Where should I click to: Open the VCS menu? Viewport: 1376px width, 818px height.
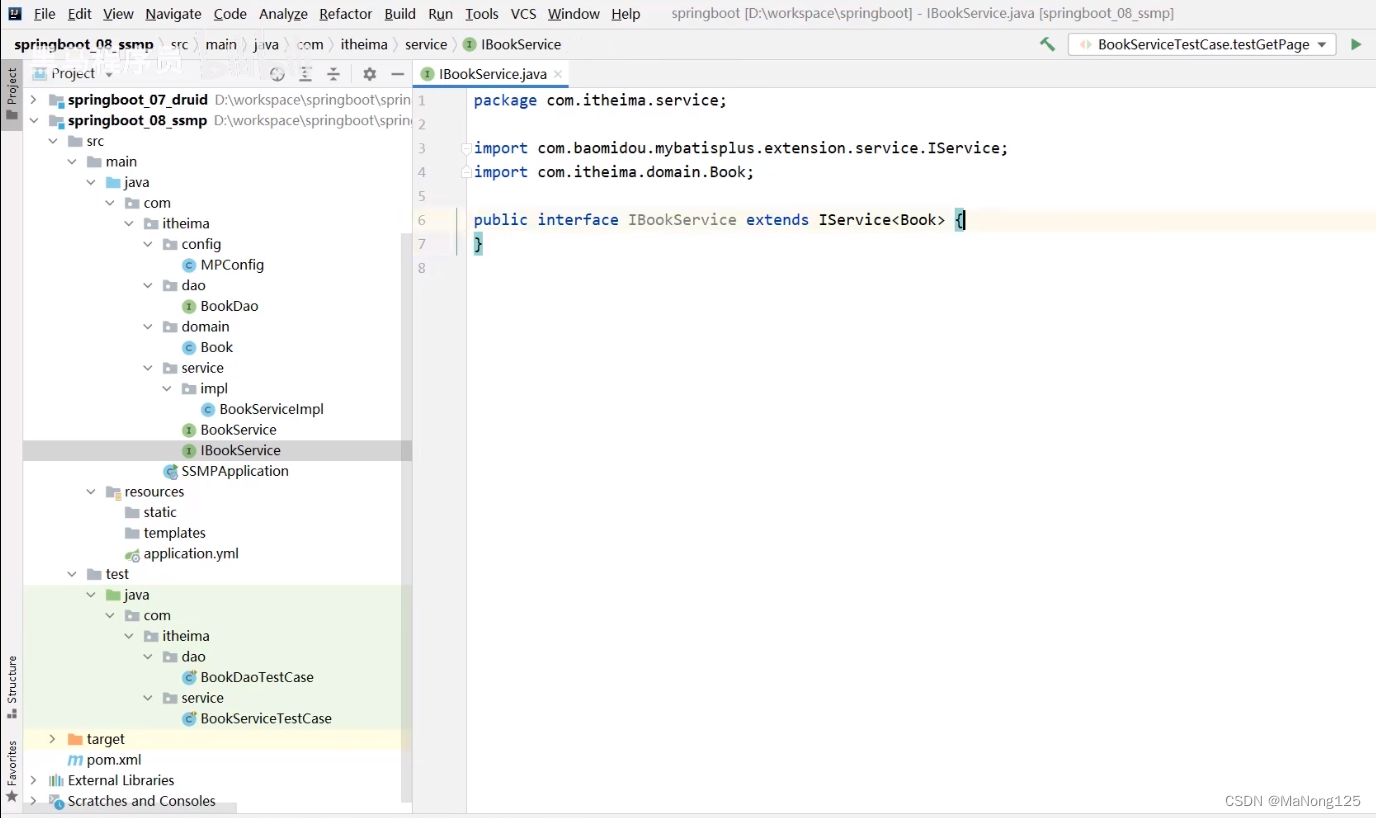coord(523,14)
